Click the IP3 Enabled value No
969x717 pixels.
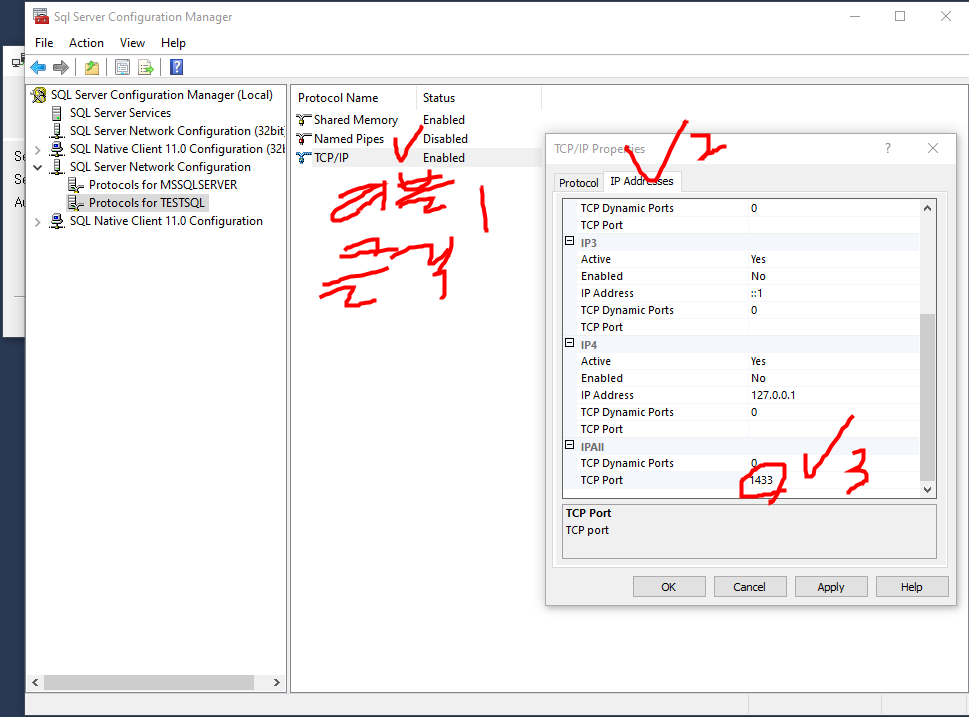coord(758,276)
